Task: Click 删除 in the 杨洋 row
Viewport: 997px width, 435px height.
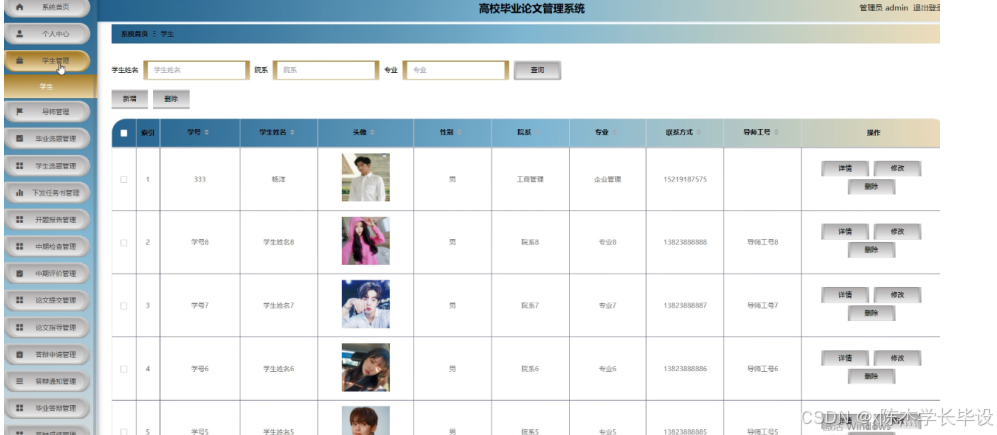Action: tap(871, 187)
